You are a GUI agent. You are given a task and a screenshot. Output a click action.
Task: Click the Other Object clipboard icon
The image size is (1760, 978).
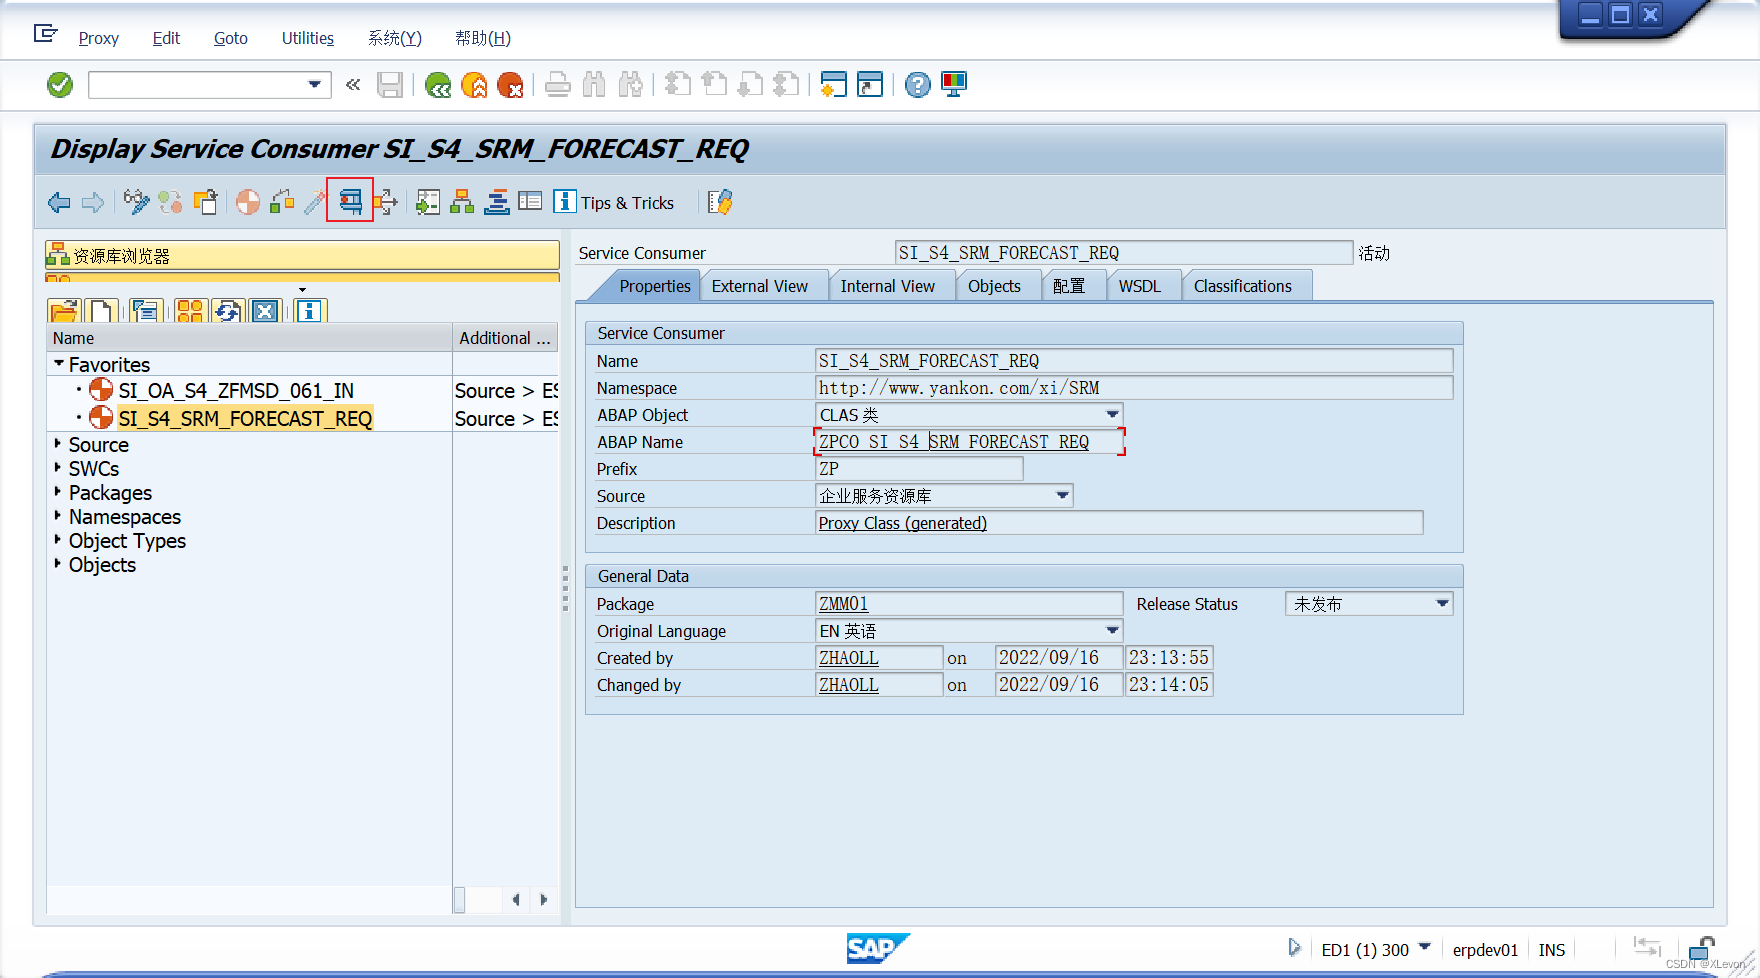[x=206, y=202]
